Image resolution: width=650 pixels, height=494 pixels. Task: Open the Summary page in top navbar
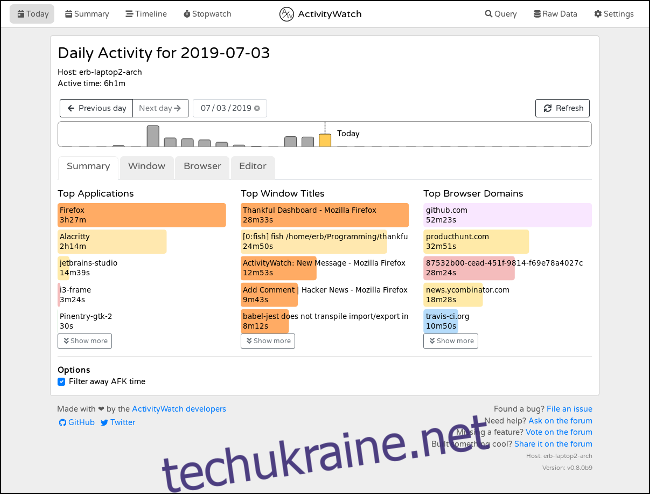click(x=87, y=14)
